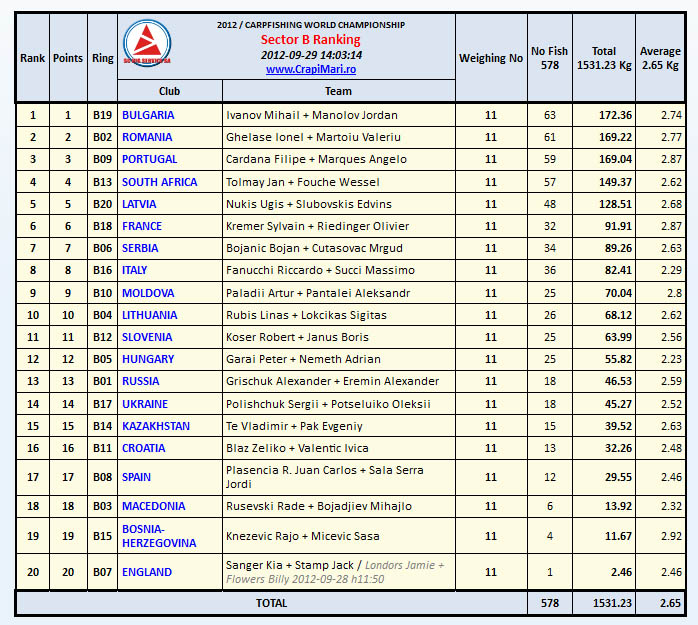Open the www.CrapiMari.ro link
Viewport: 698px width, 625px height.
point(311,69)
